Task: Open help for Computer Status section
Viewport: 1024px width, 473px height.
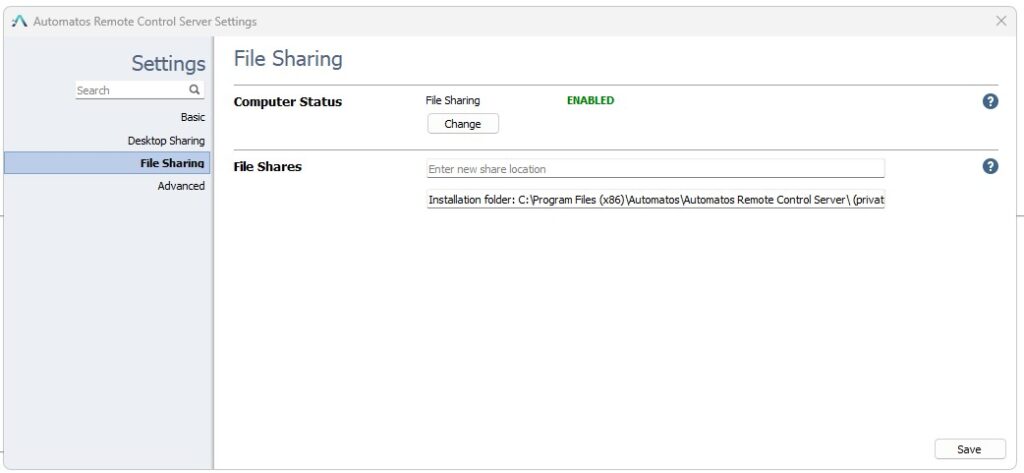Action: [x=990, y=101]
